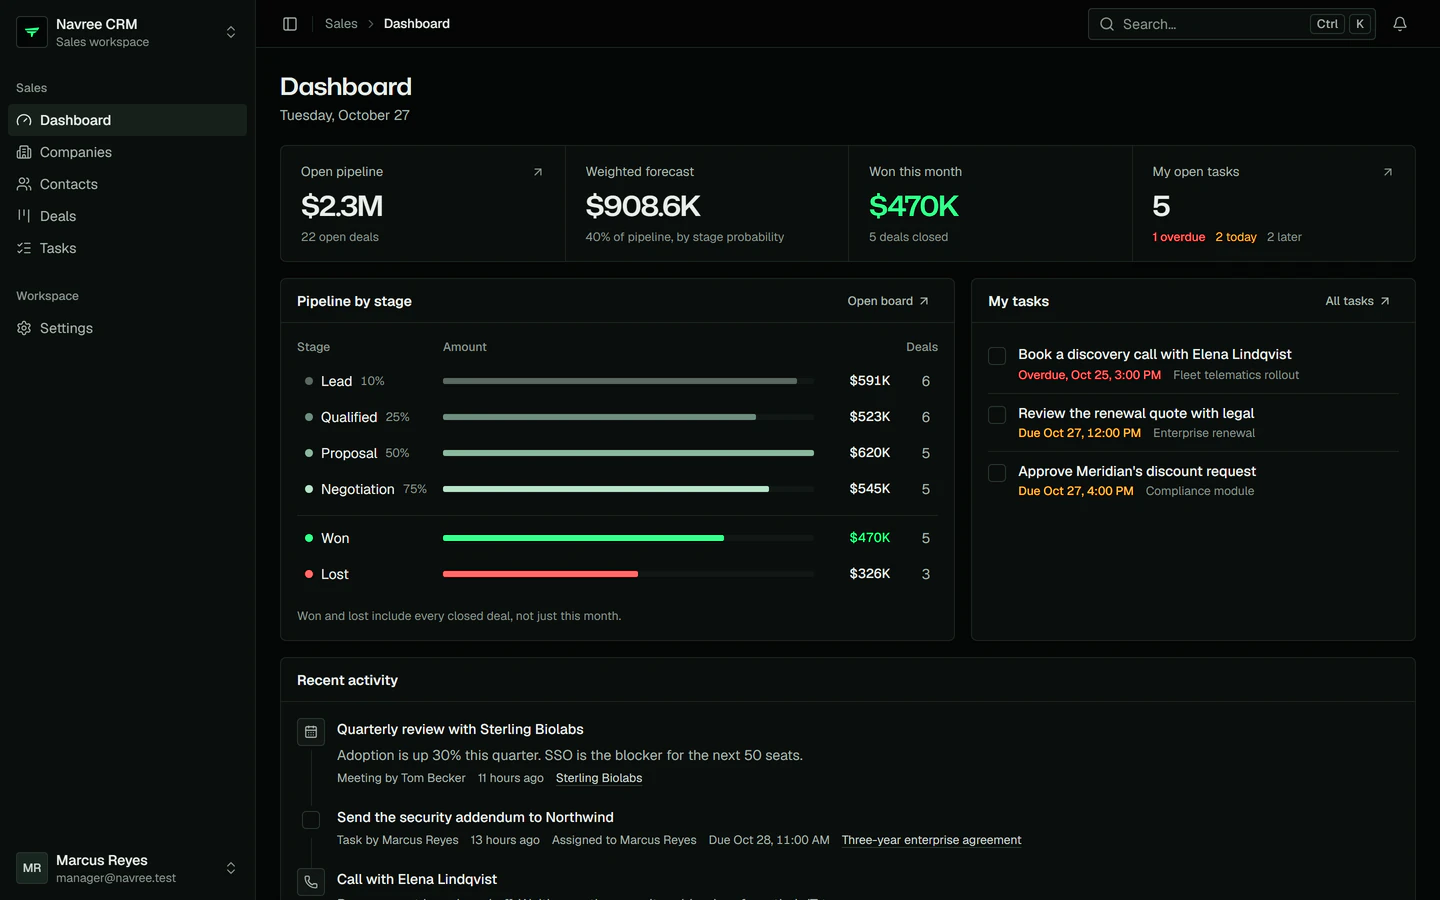The height and width of the screenshot is (900, 1440).
Task: Click the $2.3M open pipeline value
Action: pyautogui.click(x=342, y=206)
